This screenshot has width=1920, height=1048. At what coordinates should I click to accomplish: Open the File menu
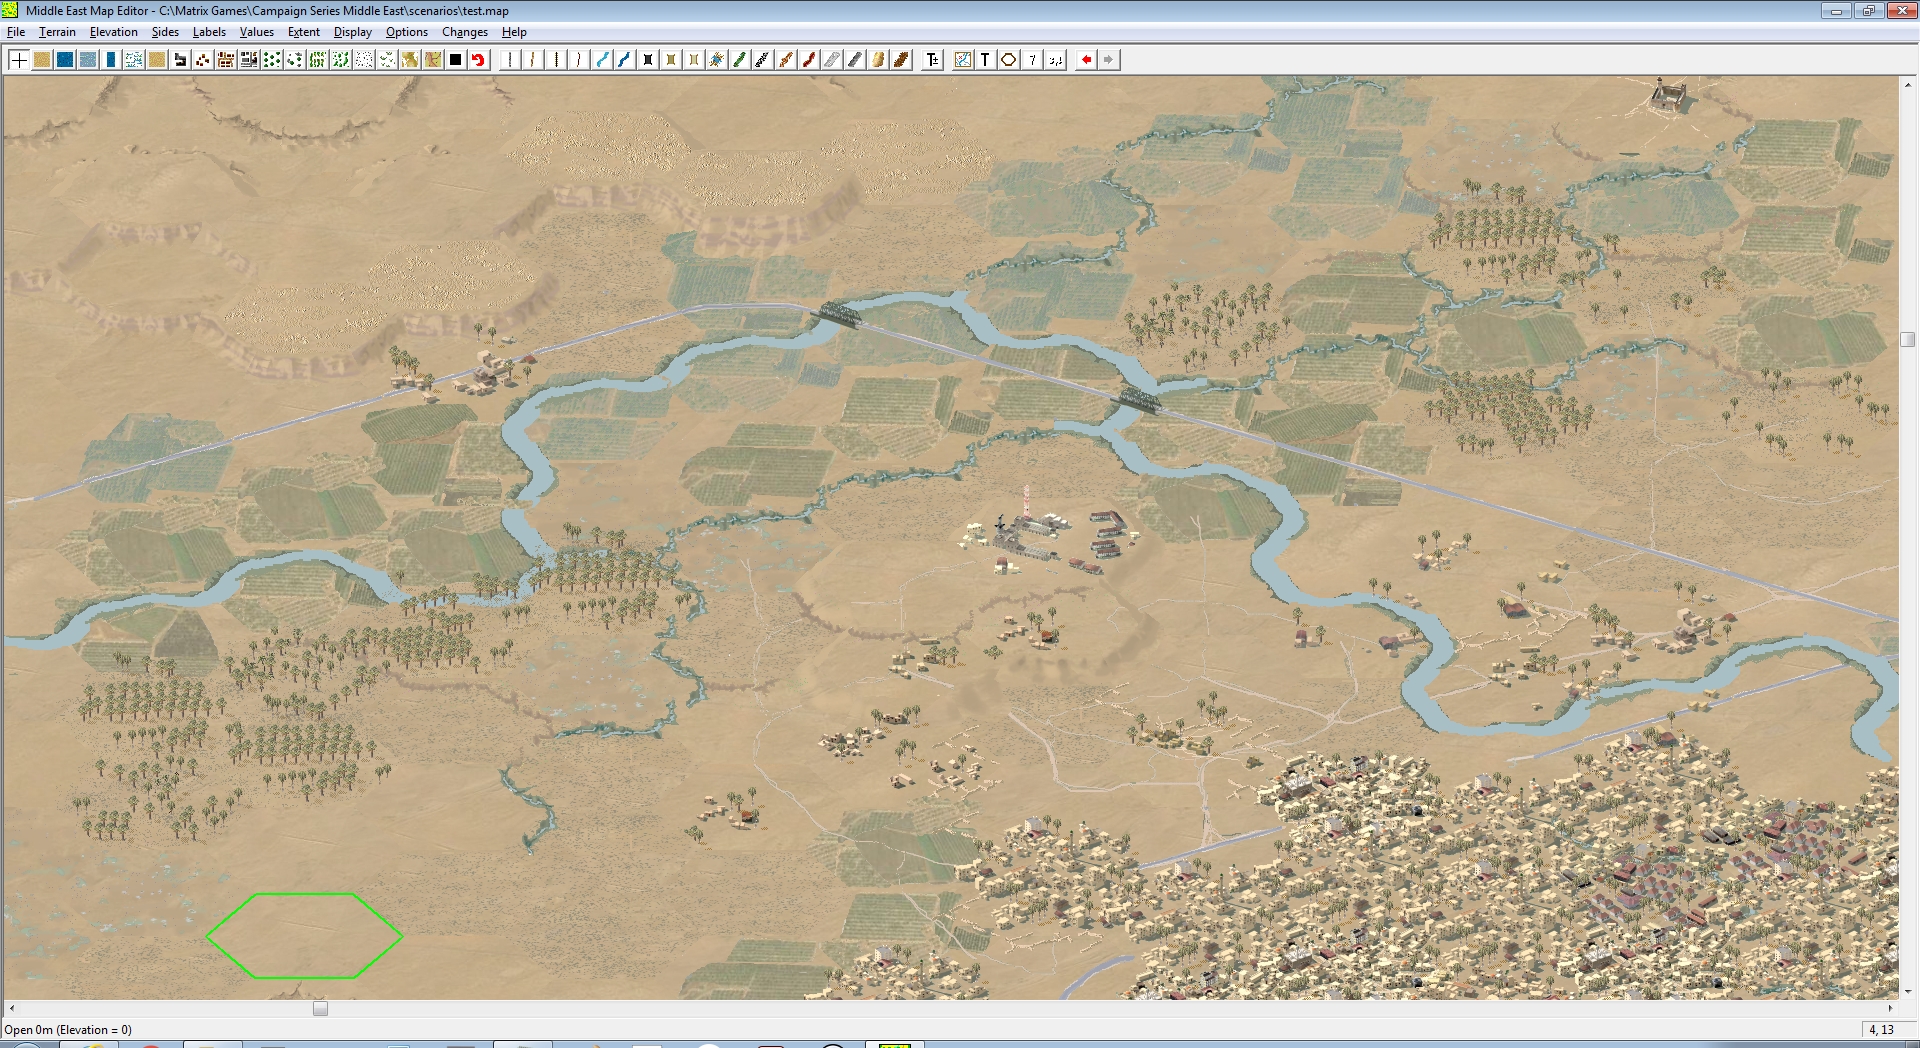[x=16, y=32]
